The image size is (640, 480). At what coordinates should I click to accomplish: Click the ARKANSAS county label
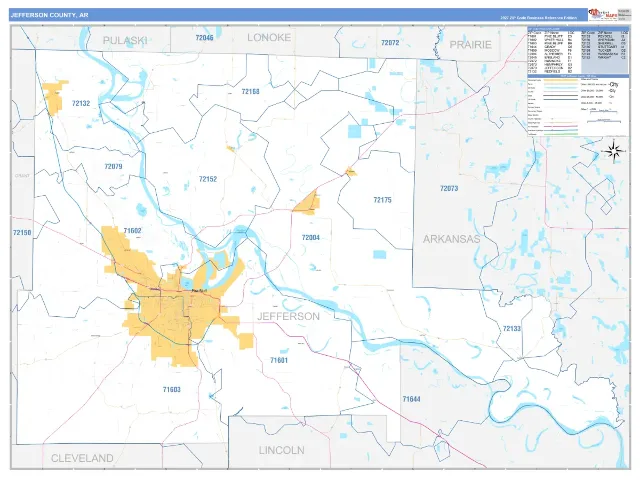[x=451, y=239]
